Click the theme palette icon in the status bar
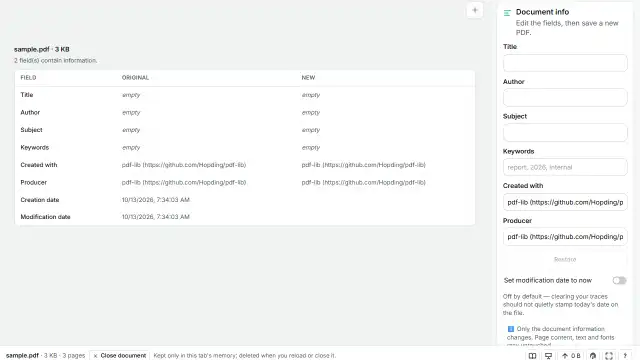Image resolution: width=640 pixels, height=360 pixels. click(x=593, y=356)
